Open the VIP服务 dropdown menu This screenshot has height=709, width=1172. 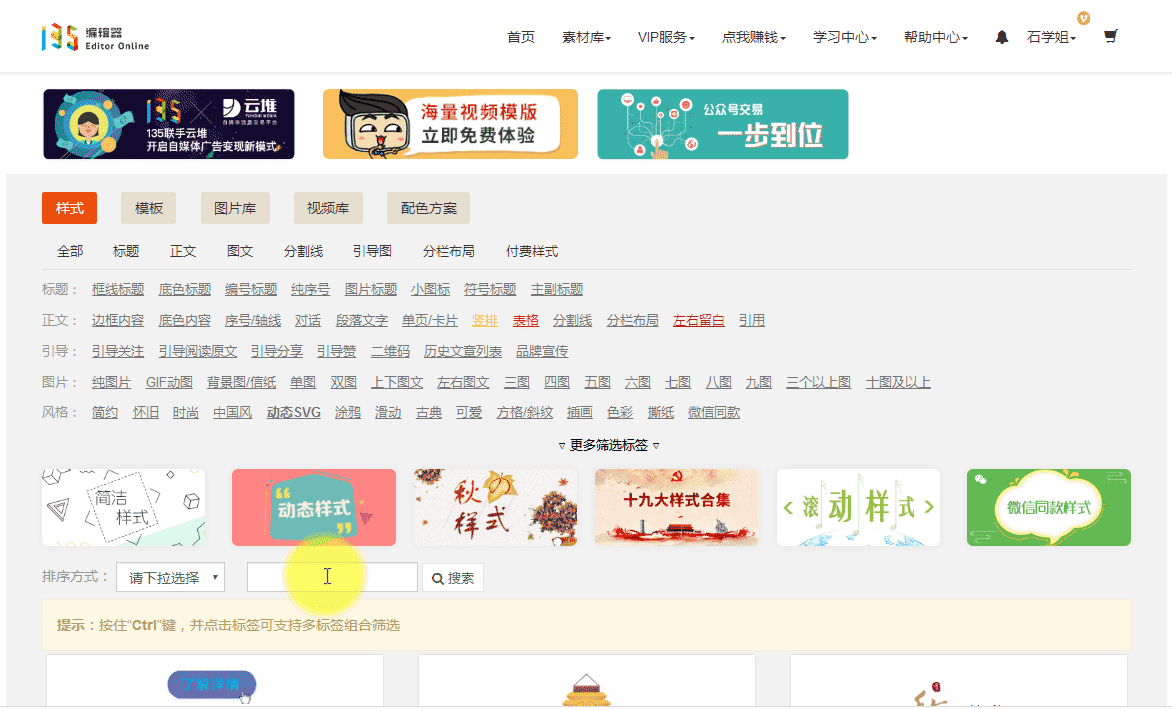click(666, 37)
